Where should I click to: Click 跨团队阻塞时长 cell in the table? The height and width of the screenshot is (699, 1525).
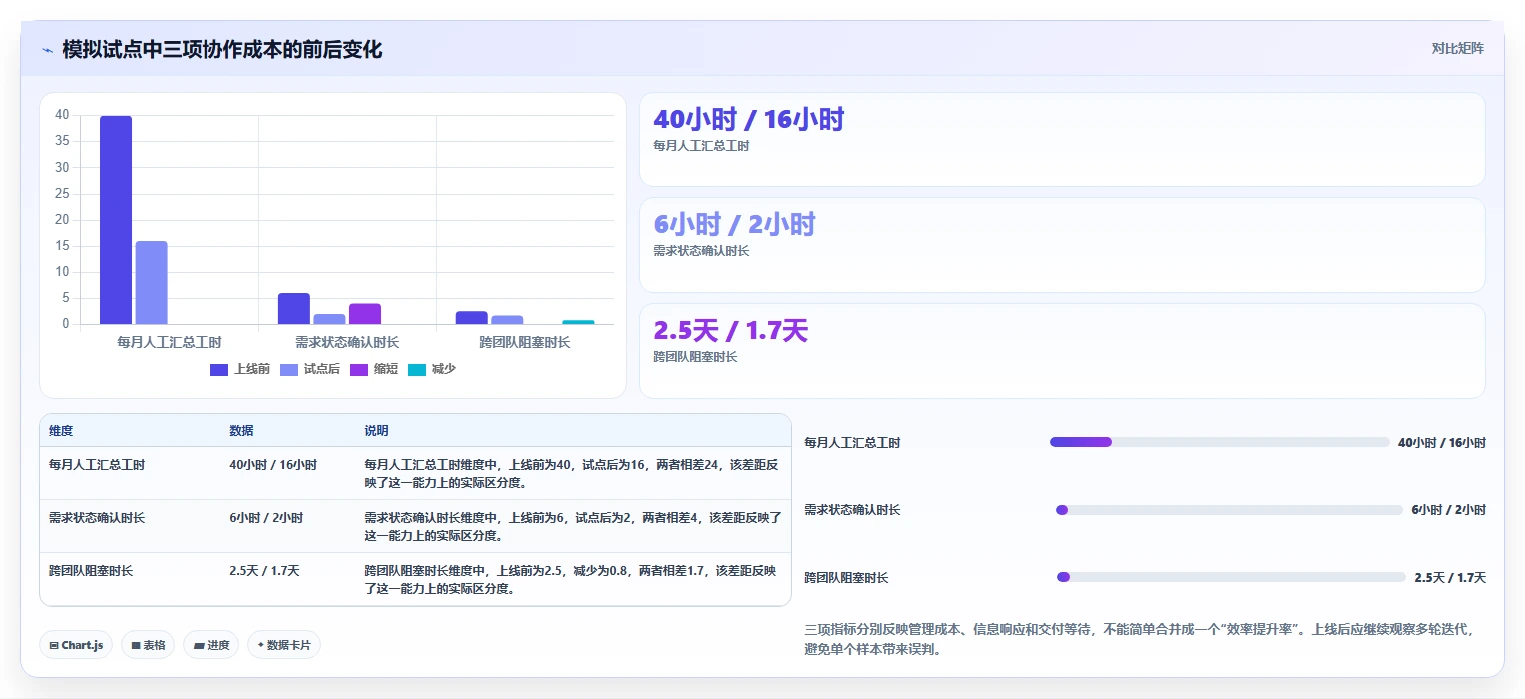(91, 571)
